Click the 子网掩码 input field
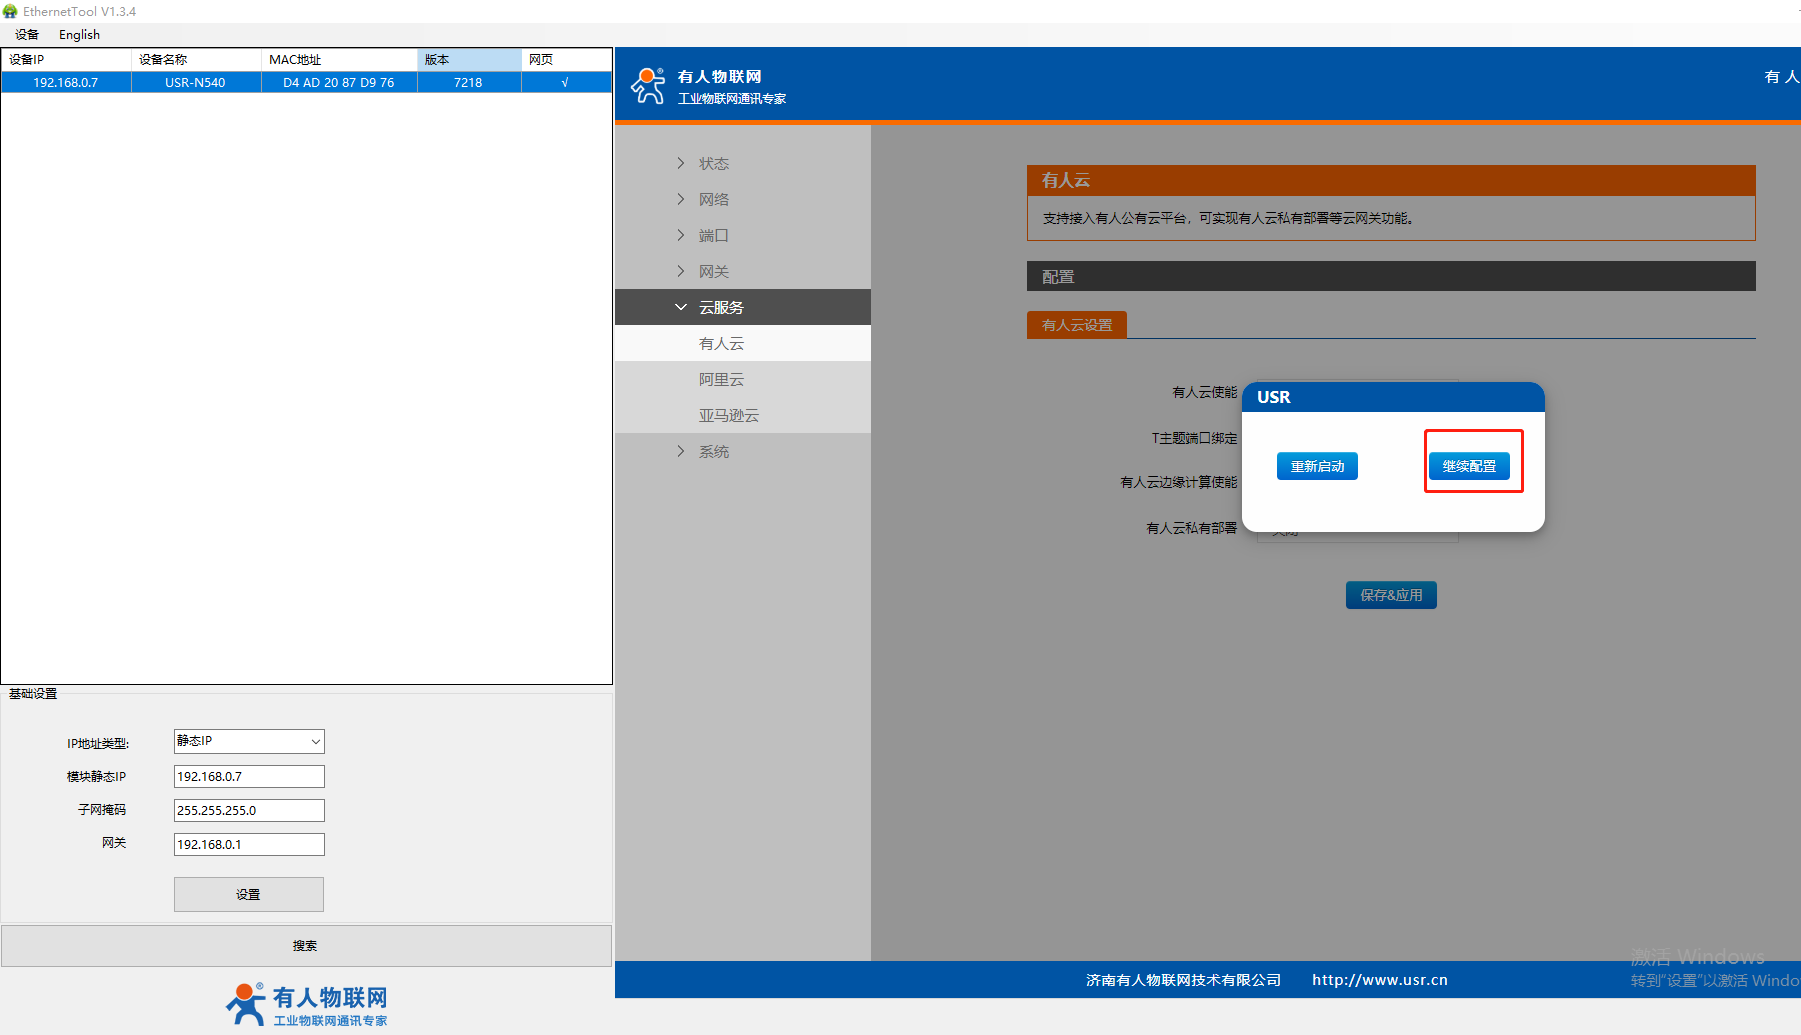Screen dimensions: 1801x1035 [249, 810]
